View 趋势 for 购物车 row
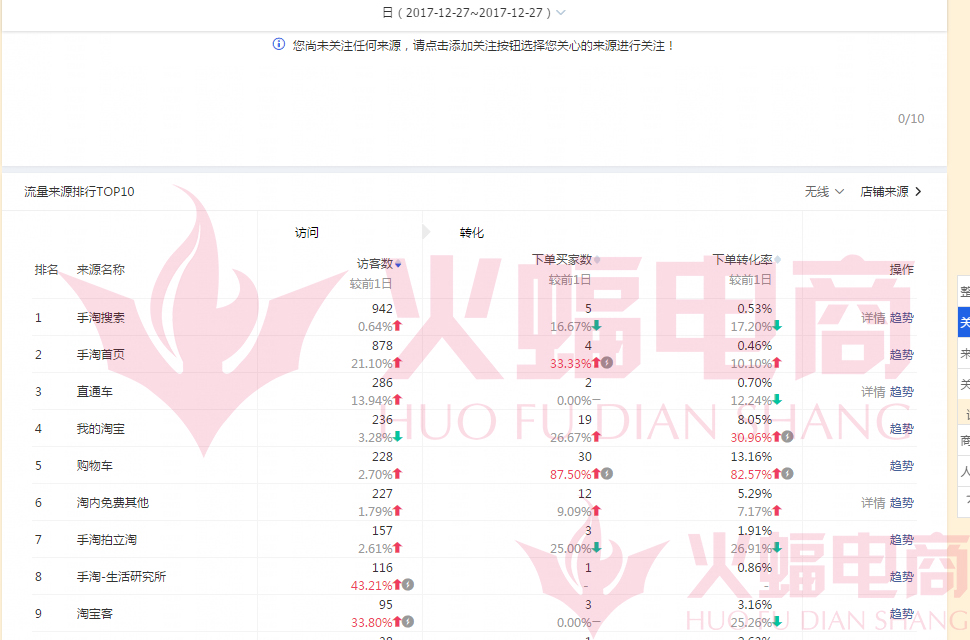The height and width of the screenshot is (640, 970). pos(901,466)
